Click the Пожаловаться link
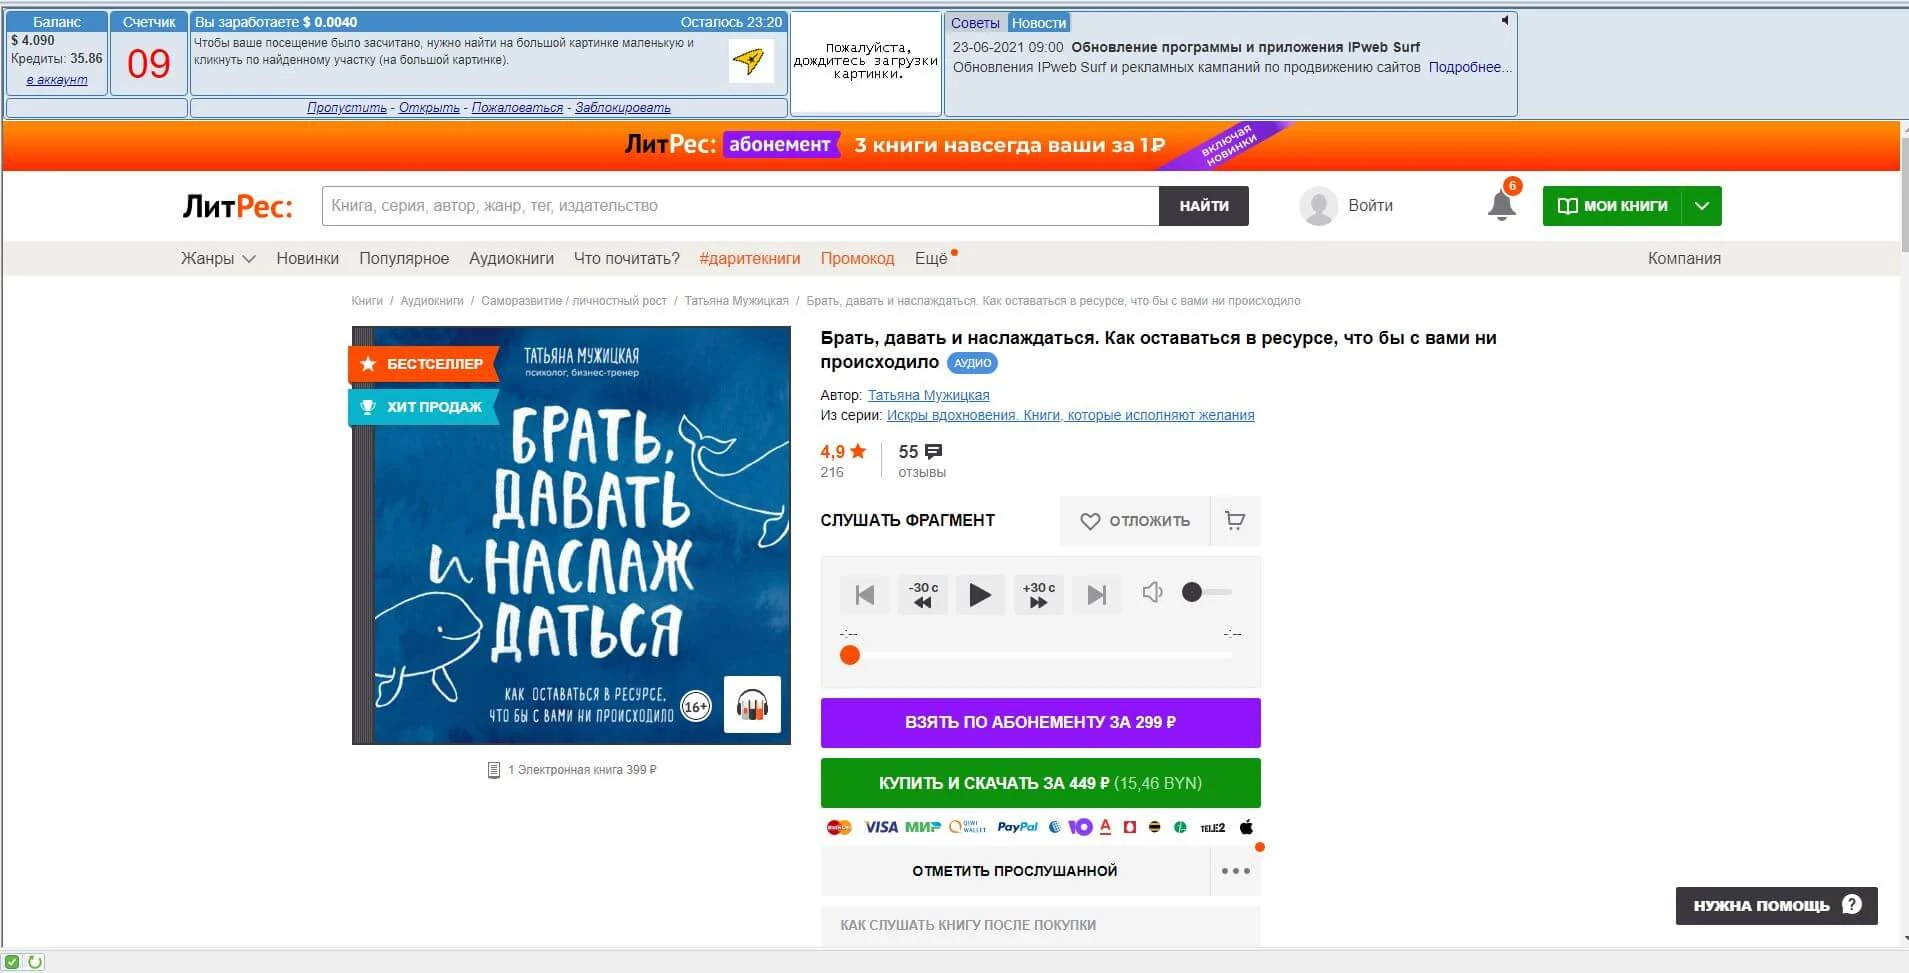 (517, 107)
